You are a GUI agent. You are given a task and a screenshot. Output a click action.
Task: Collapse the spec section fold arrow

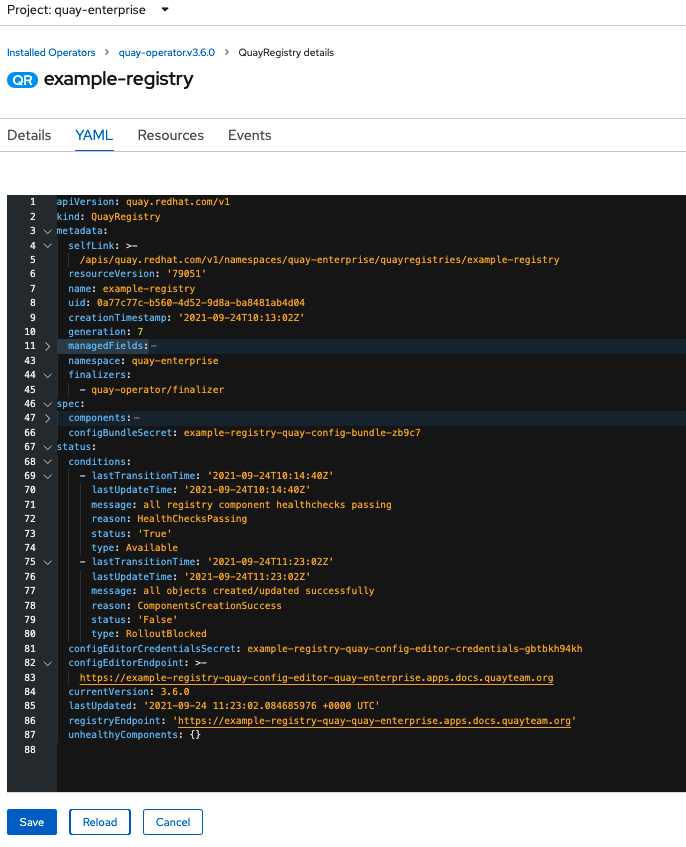47,404
